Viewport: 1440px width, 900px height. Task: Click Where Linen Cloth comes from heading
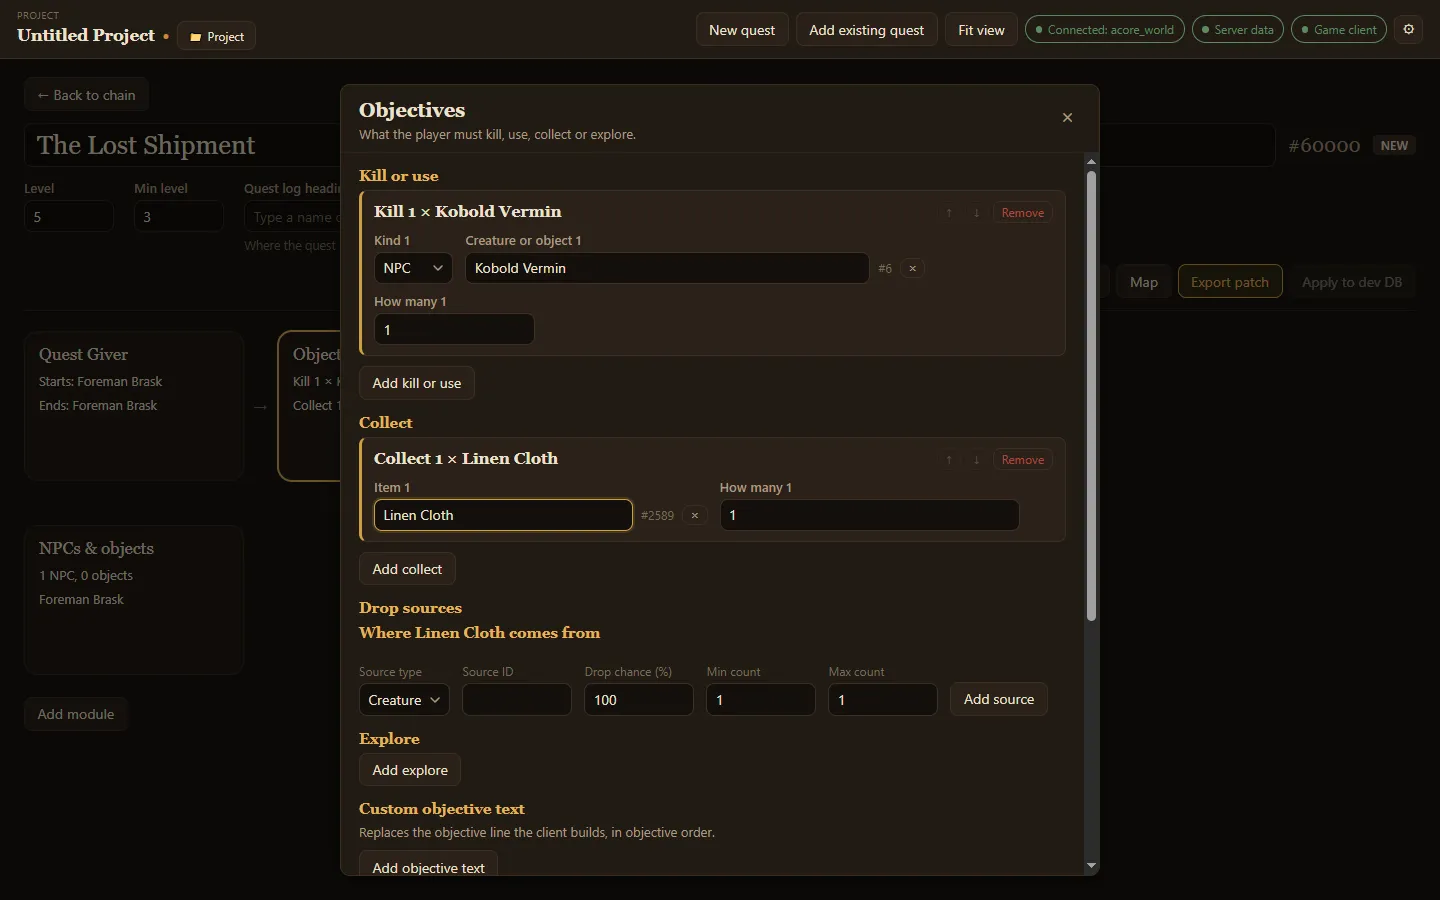click(479, 633)
